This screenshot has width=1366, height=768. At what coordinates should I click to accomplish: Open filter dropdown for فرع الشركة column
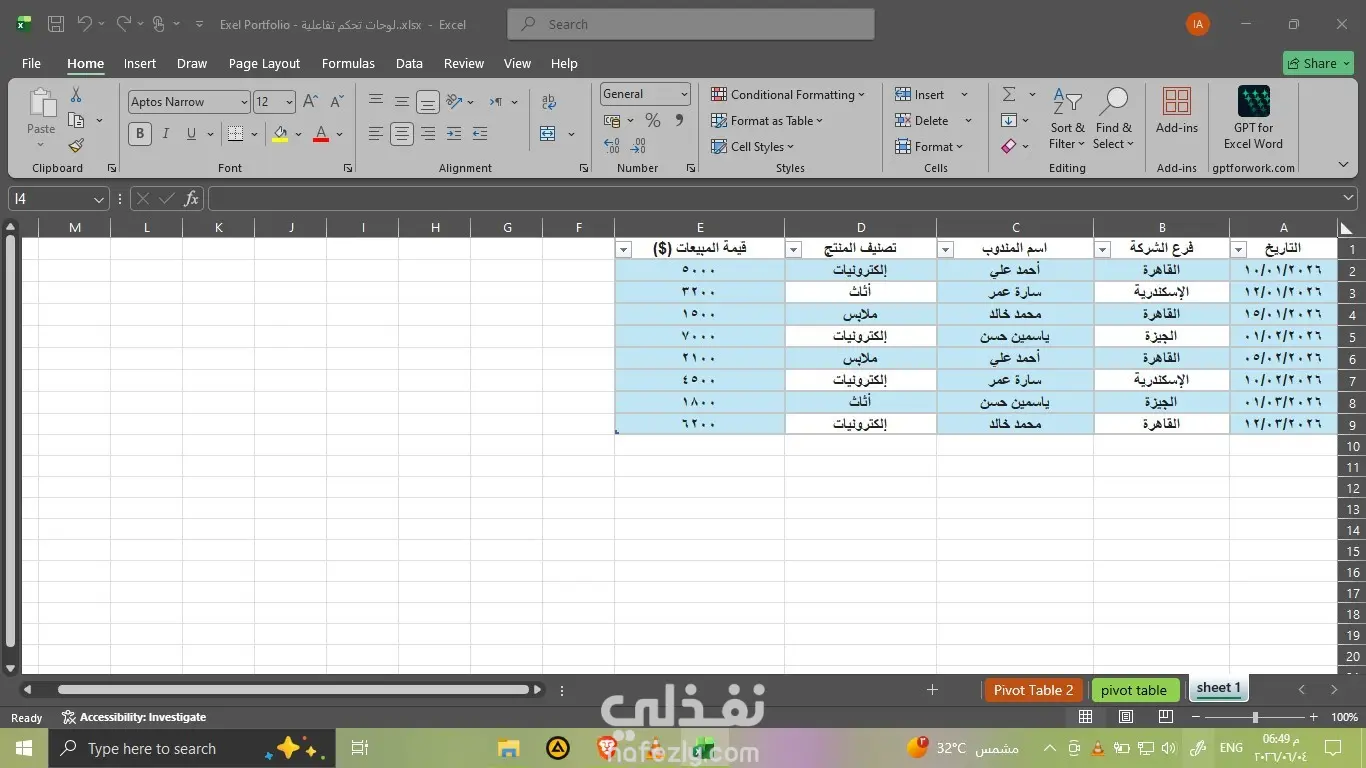click(x=1103, y=249)
